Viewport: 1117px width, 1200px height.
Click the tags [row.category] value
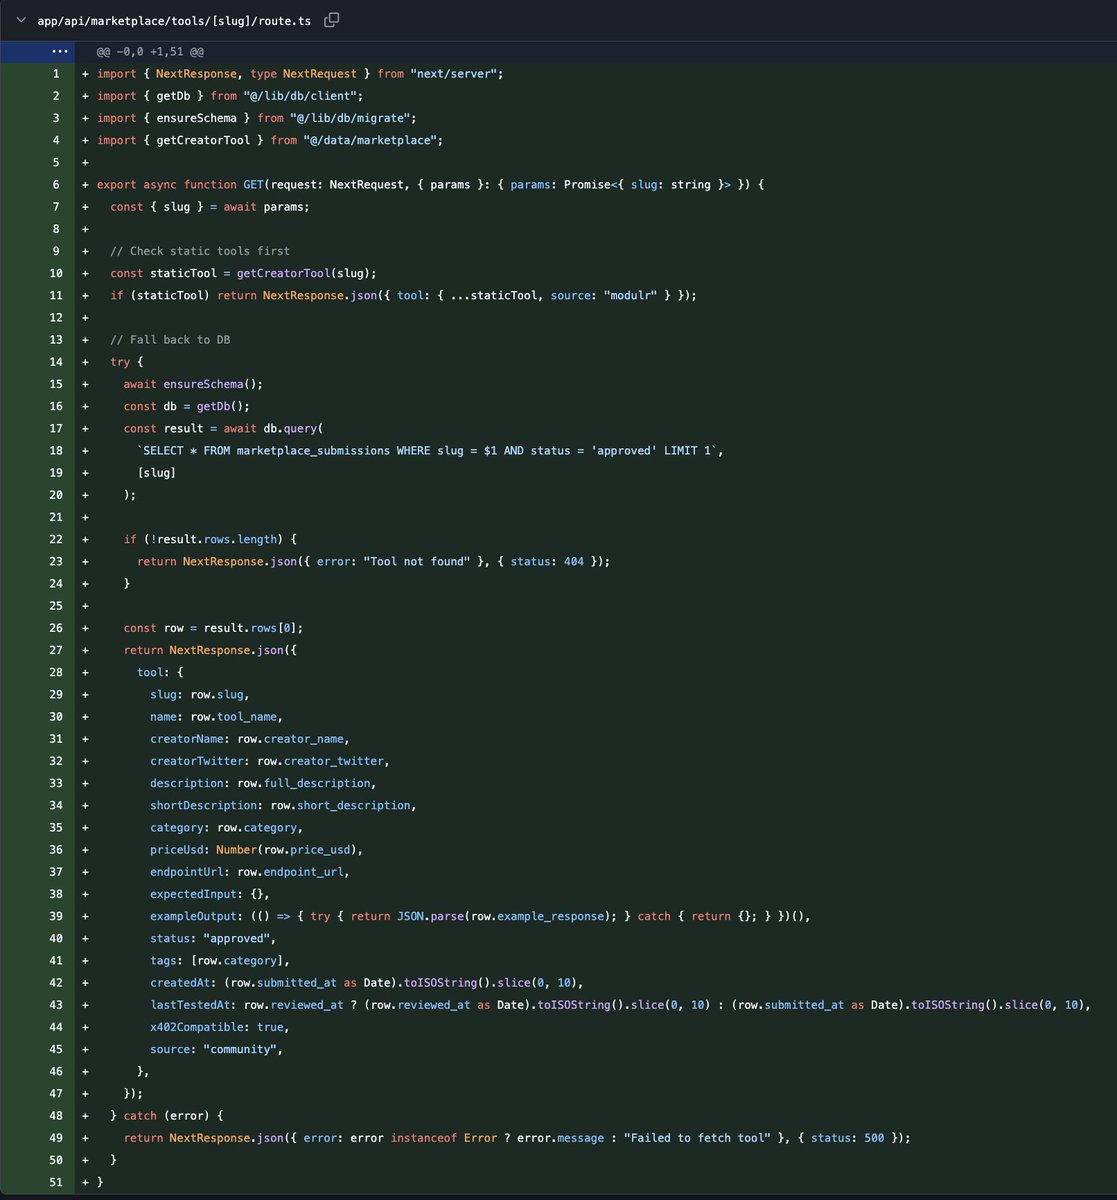pos(240,960)
